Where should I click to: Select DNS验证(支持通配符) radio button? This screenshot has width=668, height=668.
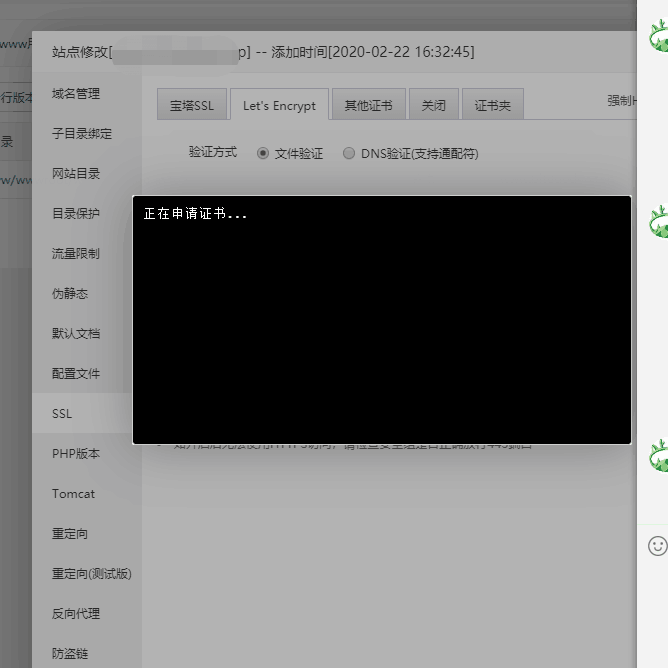pyautogui.click(x=349, y=153)
